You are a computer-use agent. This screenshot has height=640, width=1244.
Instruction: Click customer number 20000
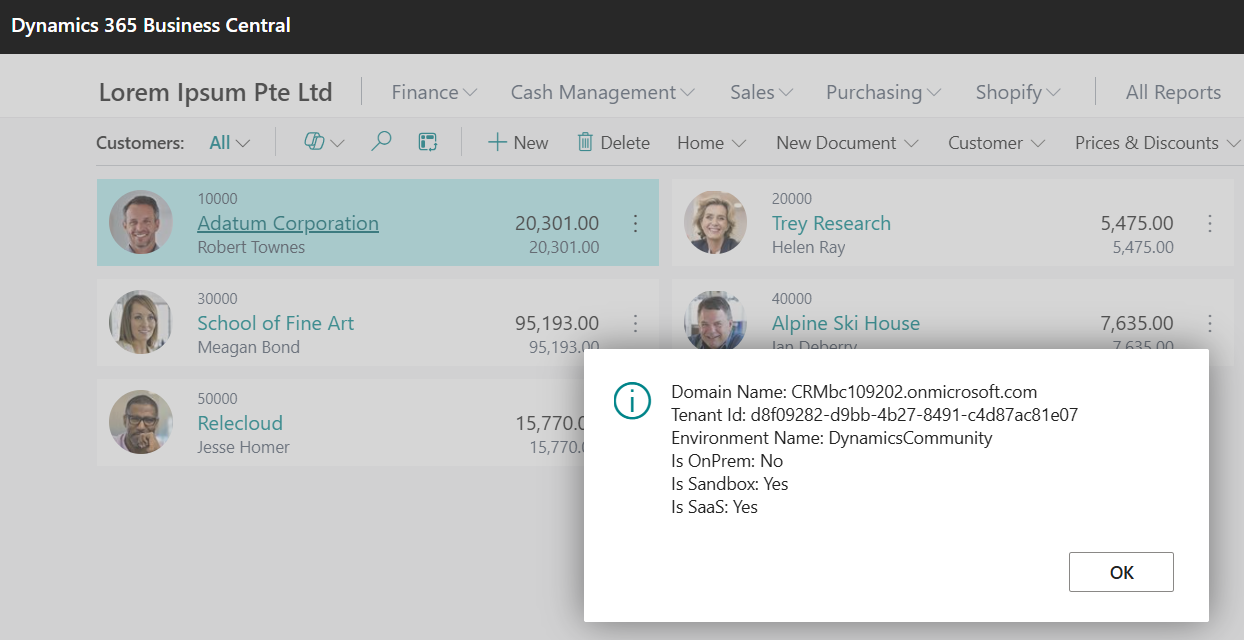[792, 199]
